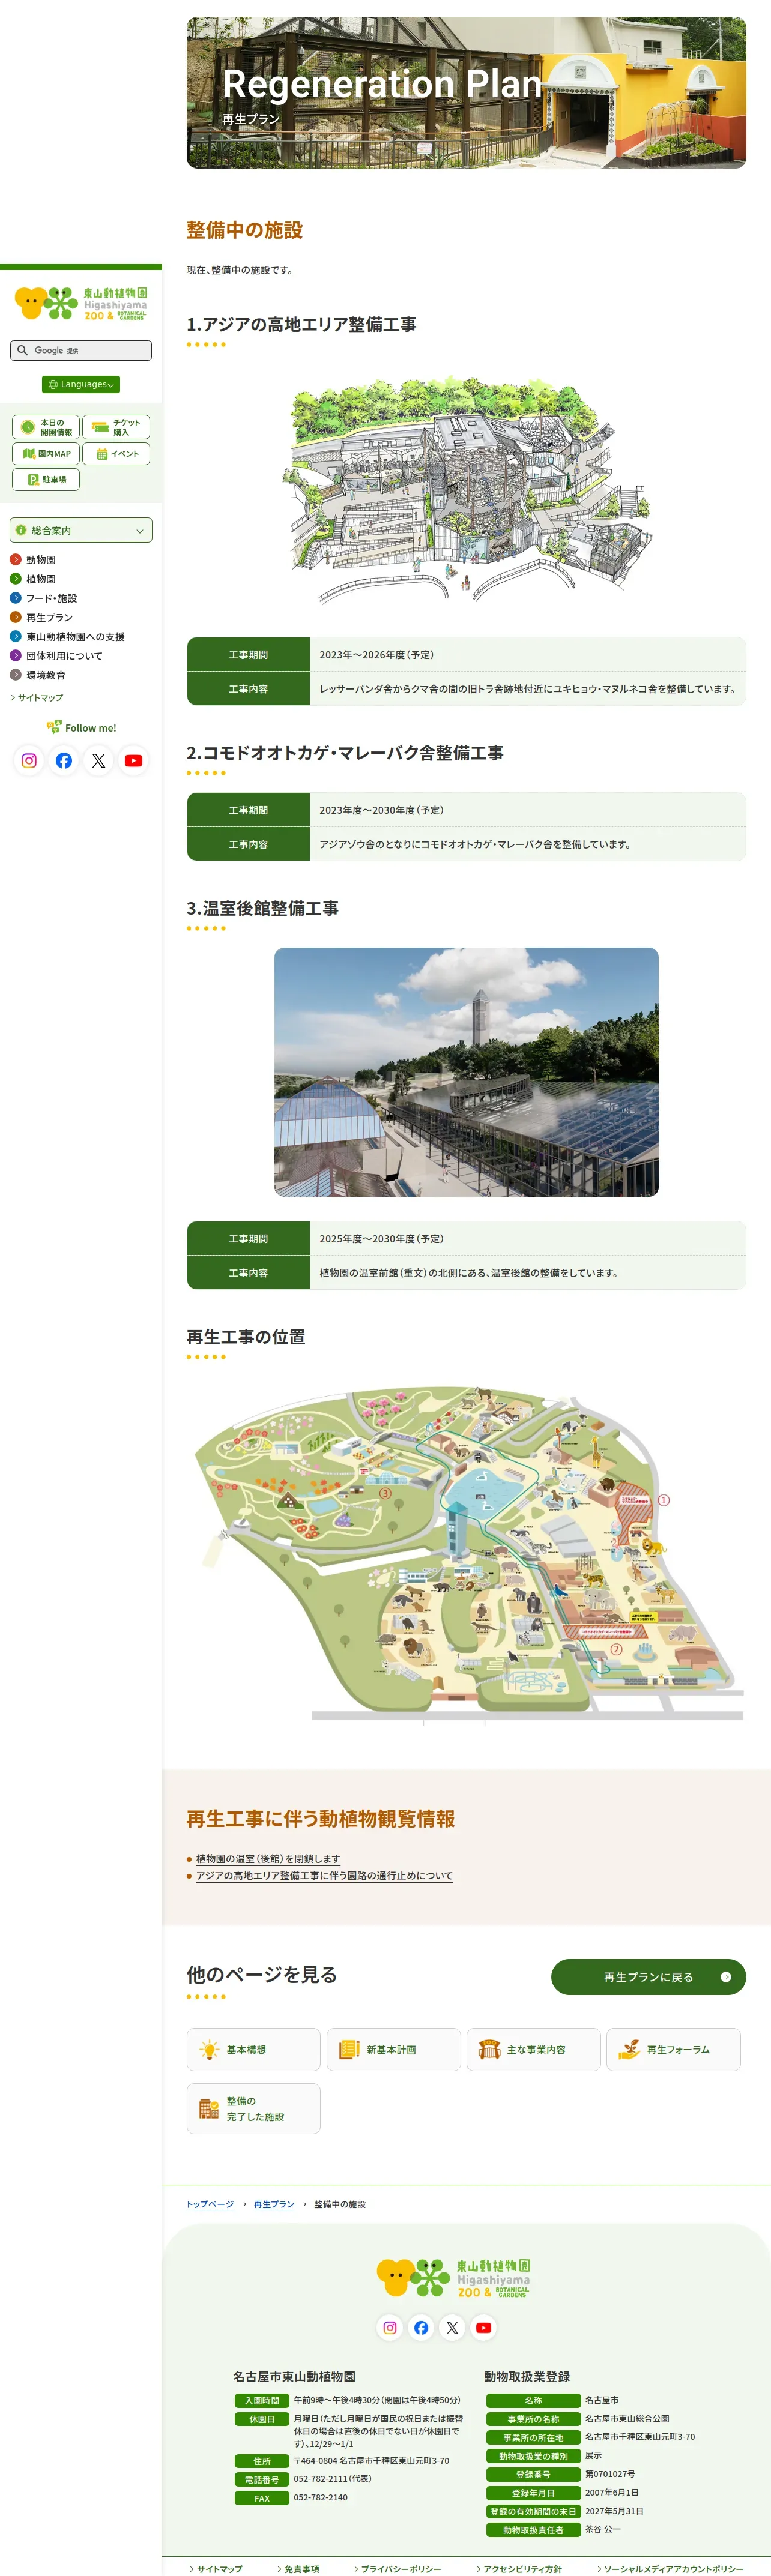Click the トップページ breadcrumb link

[x=210, y=2204]
